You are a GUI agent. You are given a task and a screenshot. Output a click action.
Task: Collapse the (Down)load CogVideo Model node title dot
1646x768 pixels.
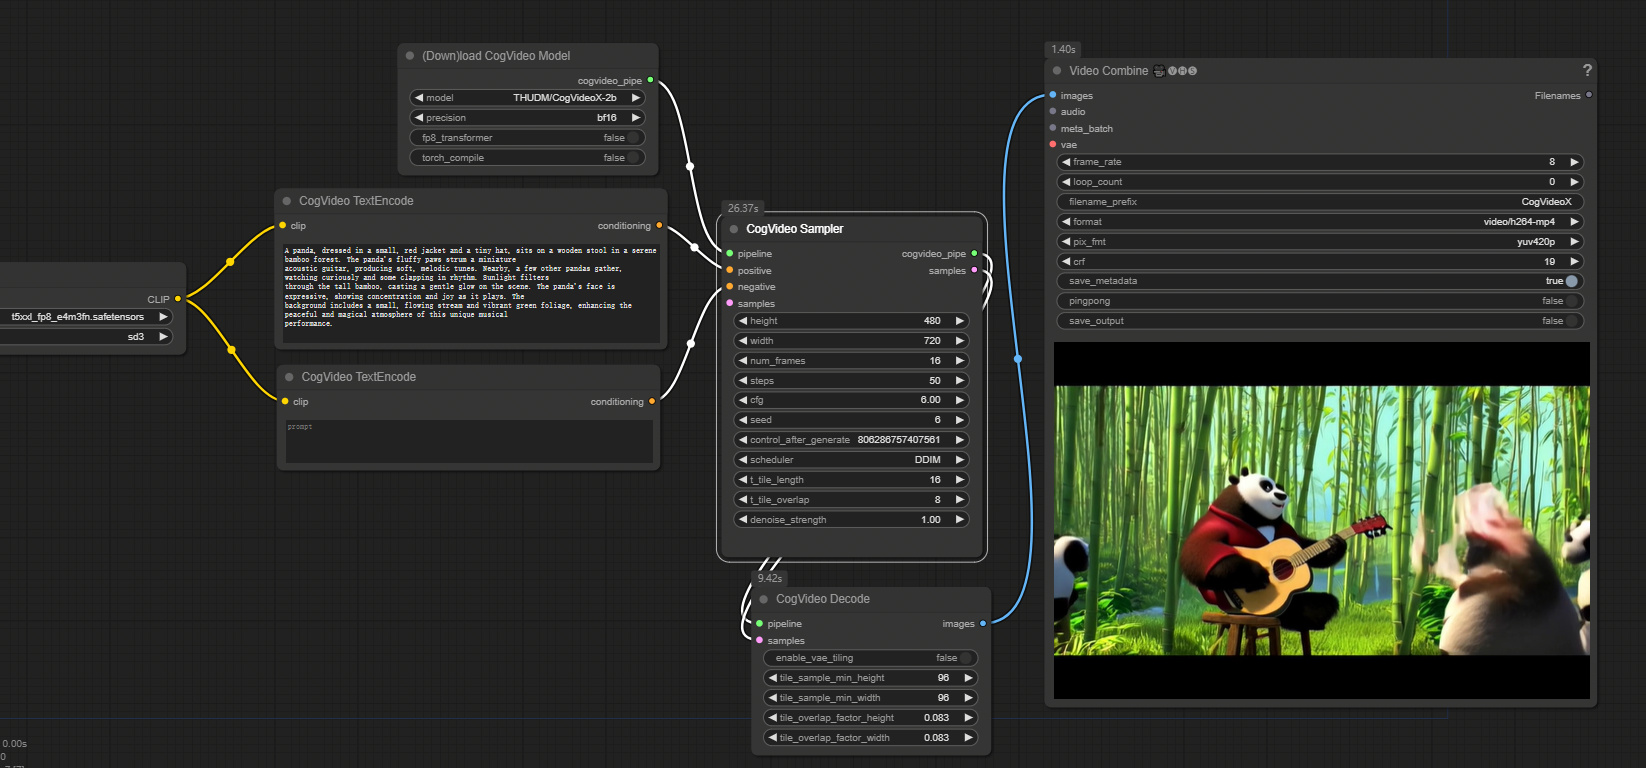click(x=410, y=56)
